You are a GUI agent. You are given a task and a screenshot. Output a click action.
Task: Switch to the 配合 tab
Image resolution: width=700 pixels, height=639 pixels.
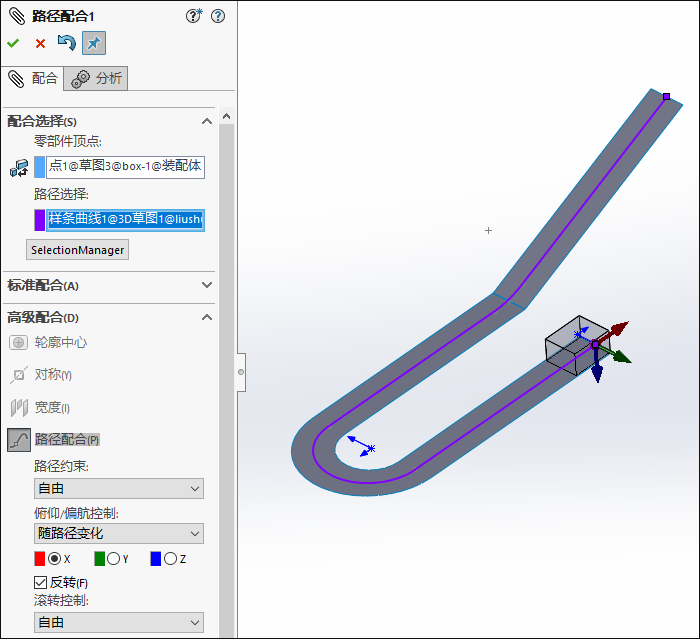[33, 79]
